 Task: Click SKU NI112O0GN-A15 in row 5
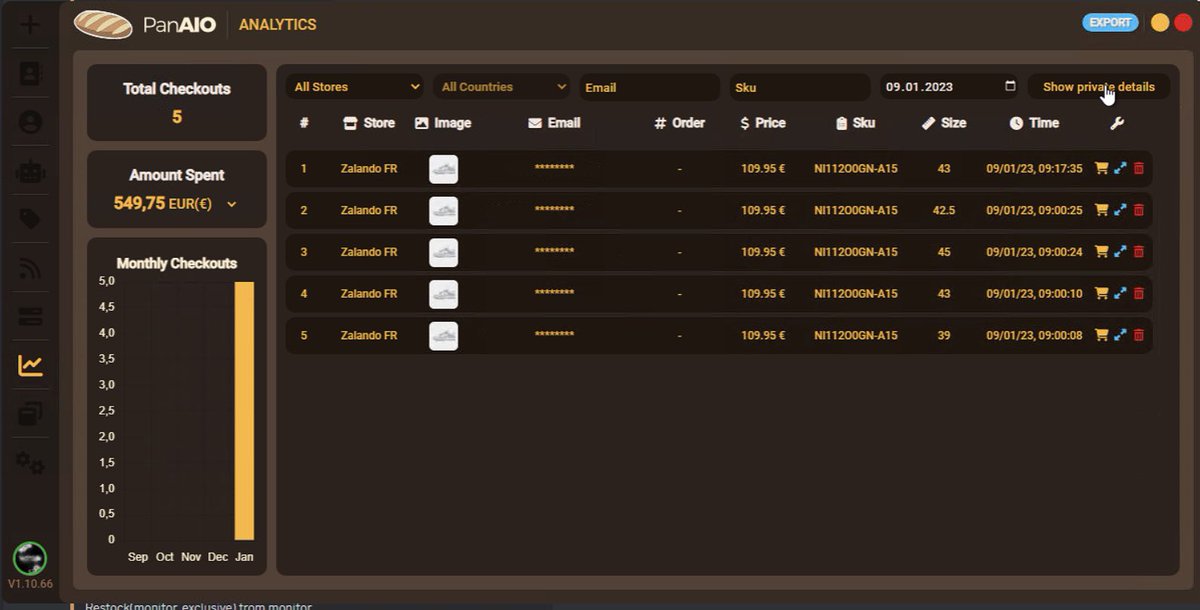point(856,336)
